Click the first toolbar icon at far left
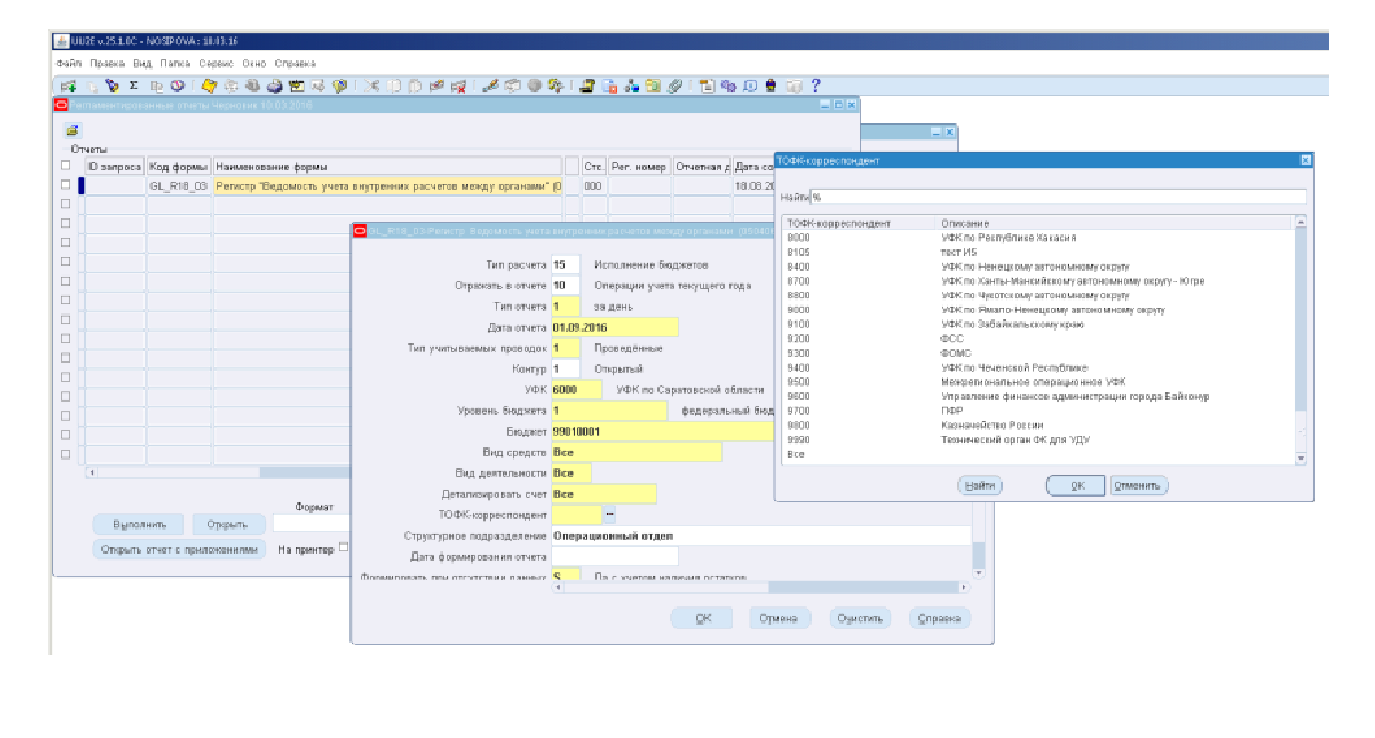This screenshot has width=1375, height=738. point(69,86)
